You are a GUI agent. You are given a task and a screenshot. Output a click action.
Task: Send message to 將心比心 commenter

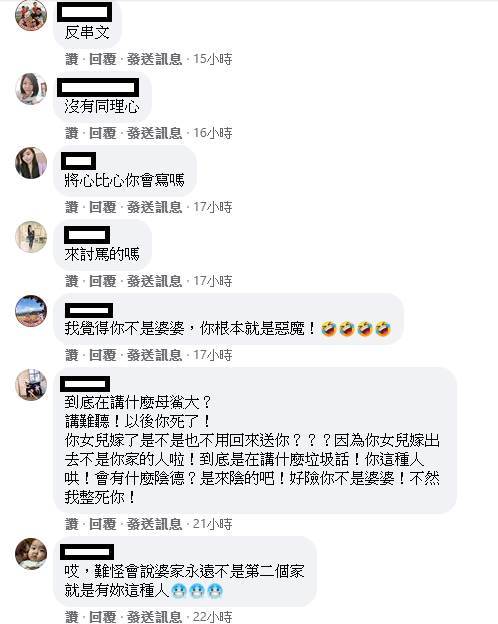(154, 207)
